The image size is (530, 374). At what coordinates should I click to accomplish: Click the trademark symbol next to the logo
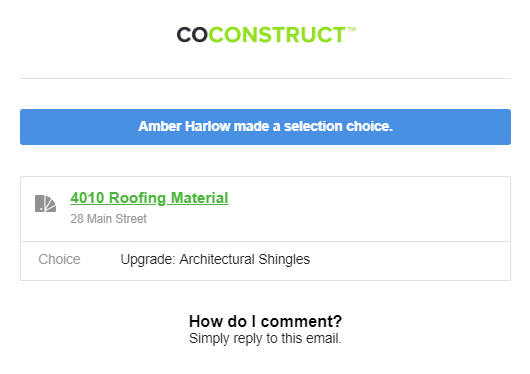click(352, 29)
